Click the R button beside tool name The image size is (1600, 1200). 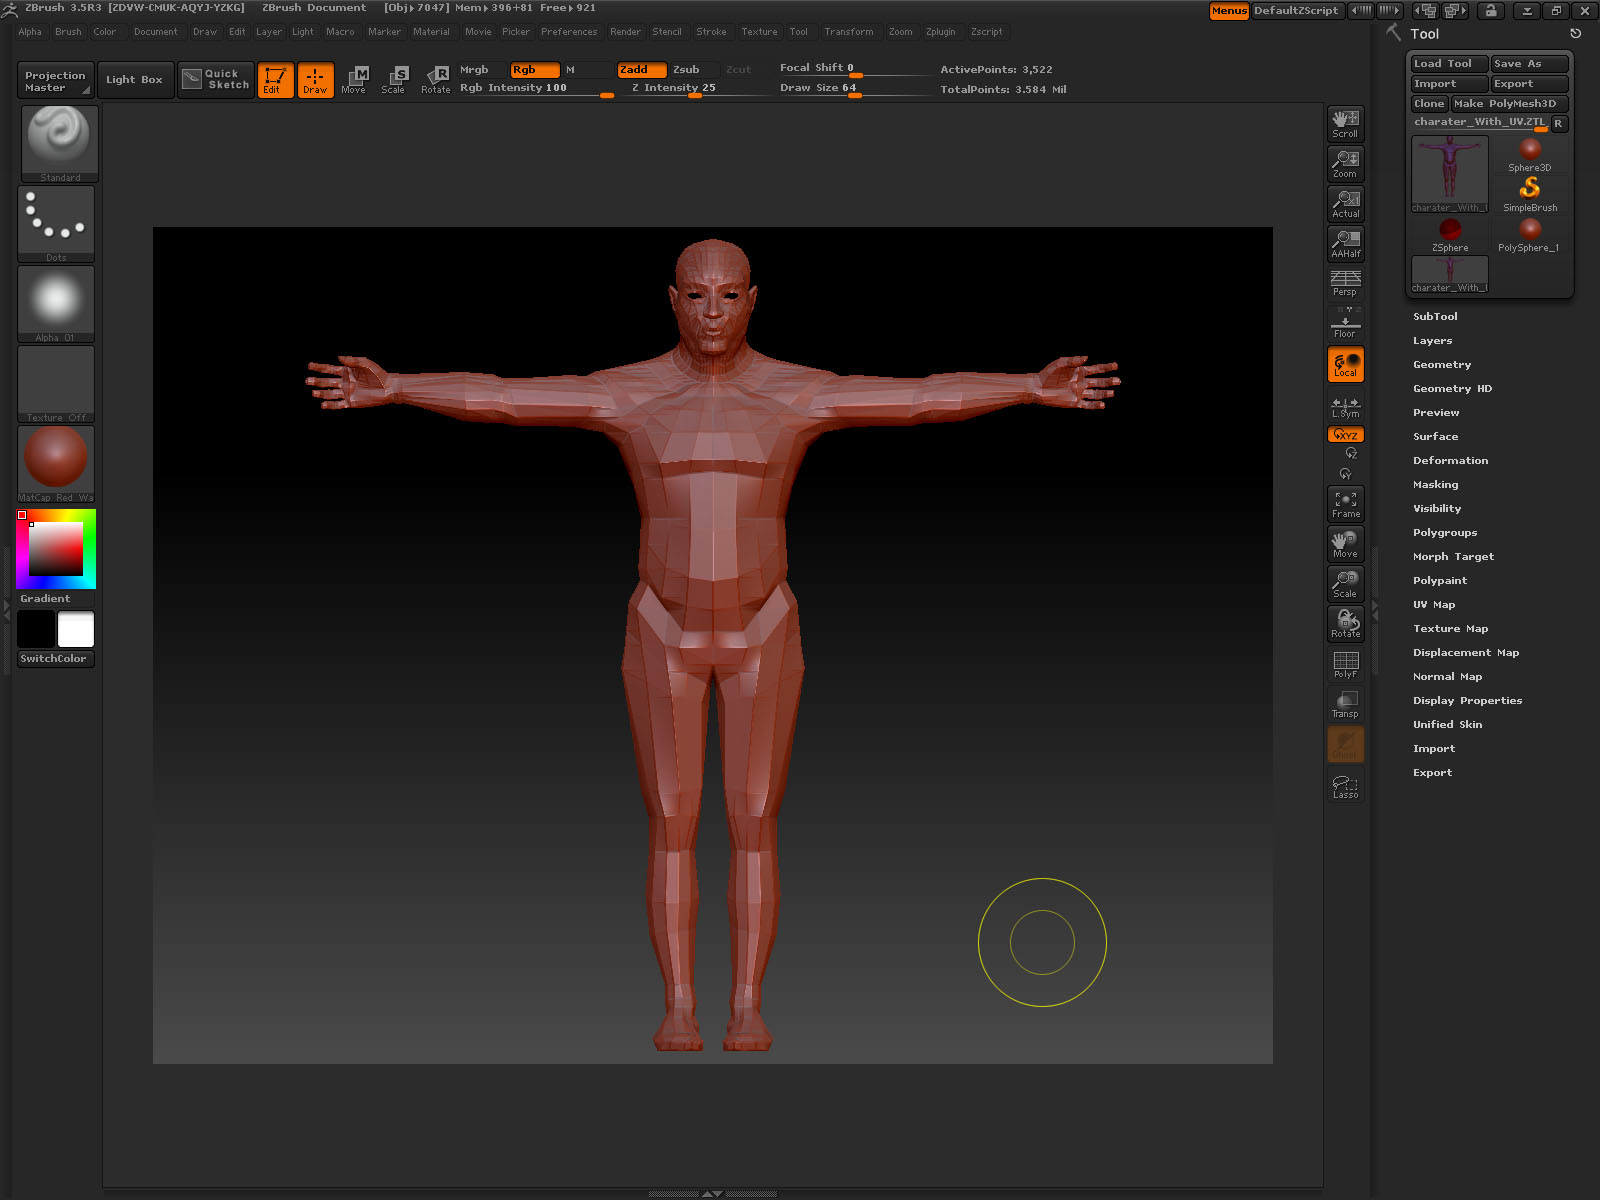(x=1558, y=123)
